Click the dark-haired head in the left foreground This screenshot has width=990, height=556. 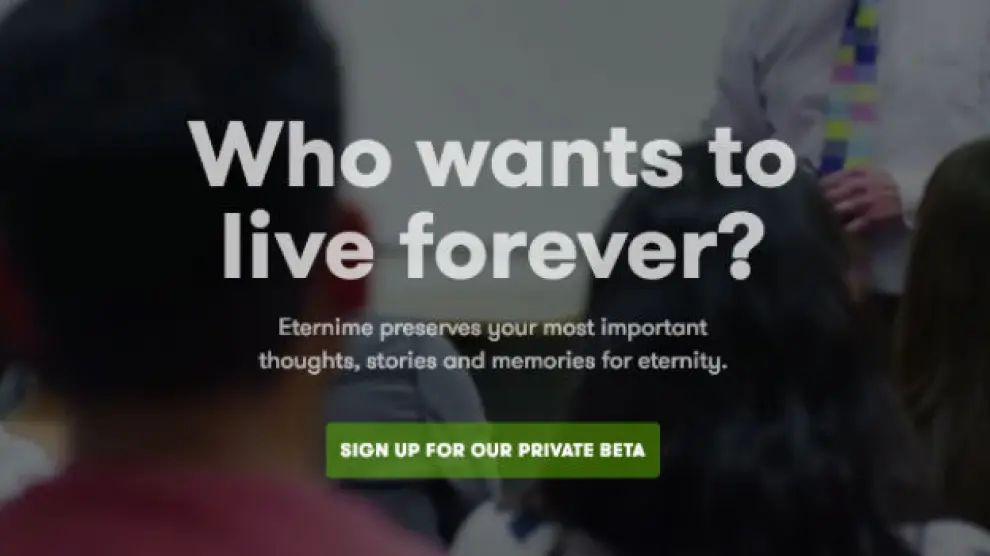164,189
